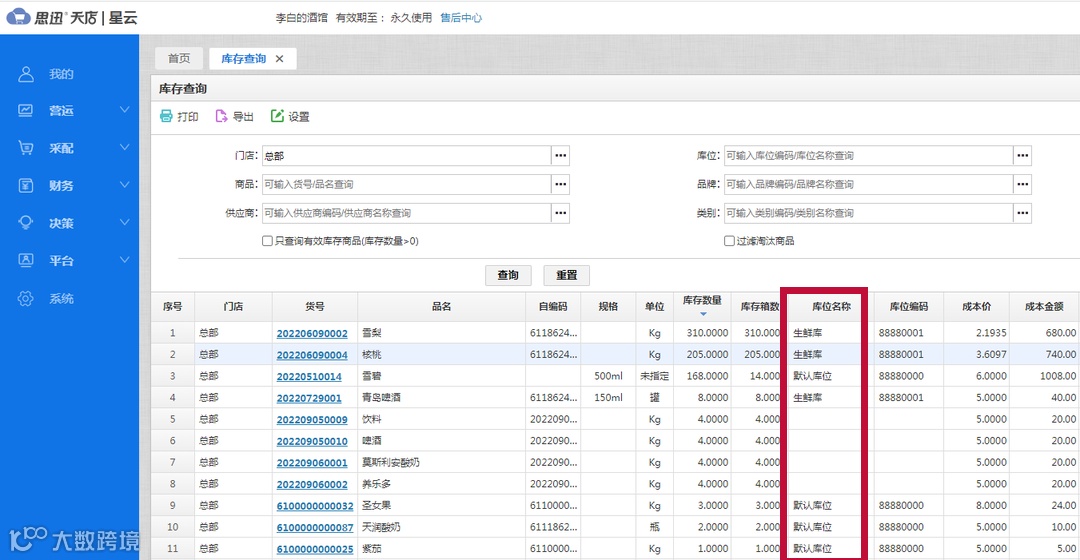Check the 过滤淘汰商品 checkbox
This screenshot has height=560, width=1080.
click(x=729, y=241)
